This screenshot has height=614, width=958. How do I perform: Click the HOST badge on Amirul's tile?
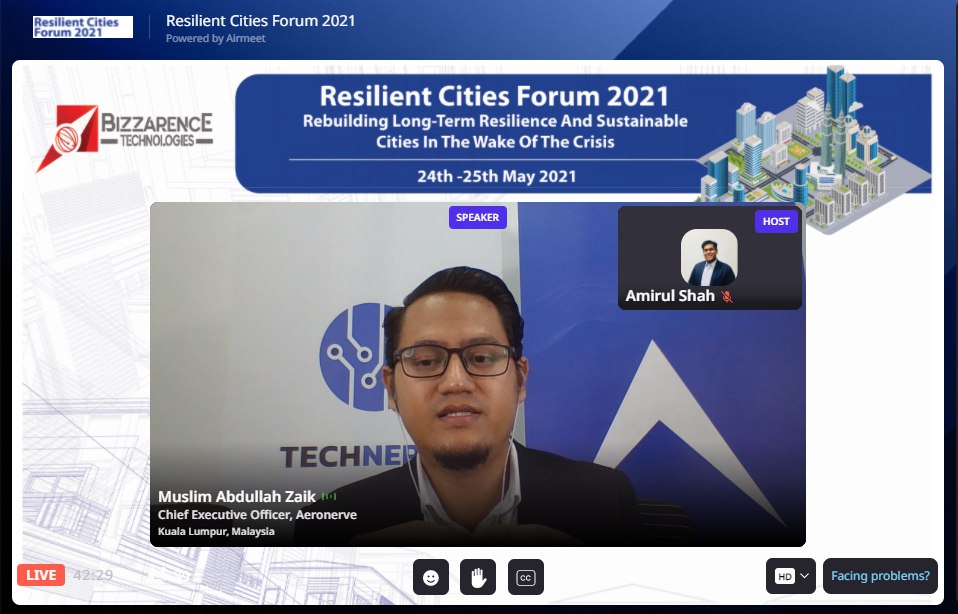point(776,222)
